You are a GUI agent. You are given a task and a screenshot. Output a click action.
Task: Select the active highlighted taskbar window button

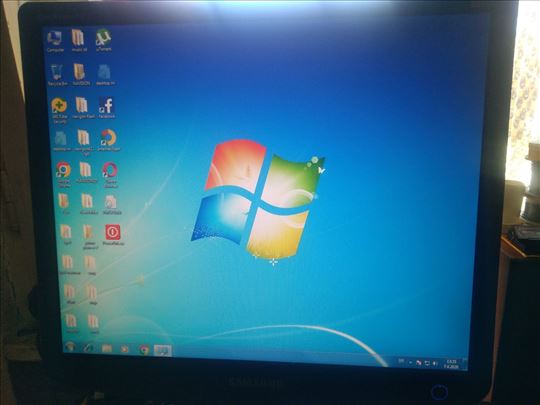click(x=162, y=351)
